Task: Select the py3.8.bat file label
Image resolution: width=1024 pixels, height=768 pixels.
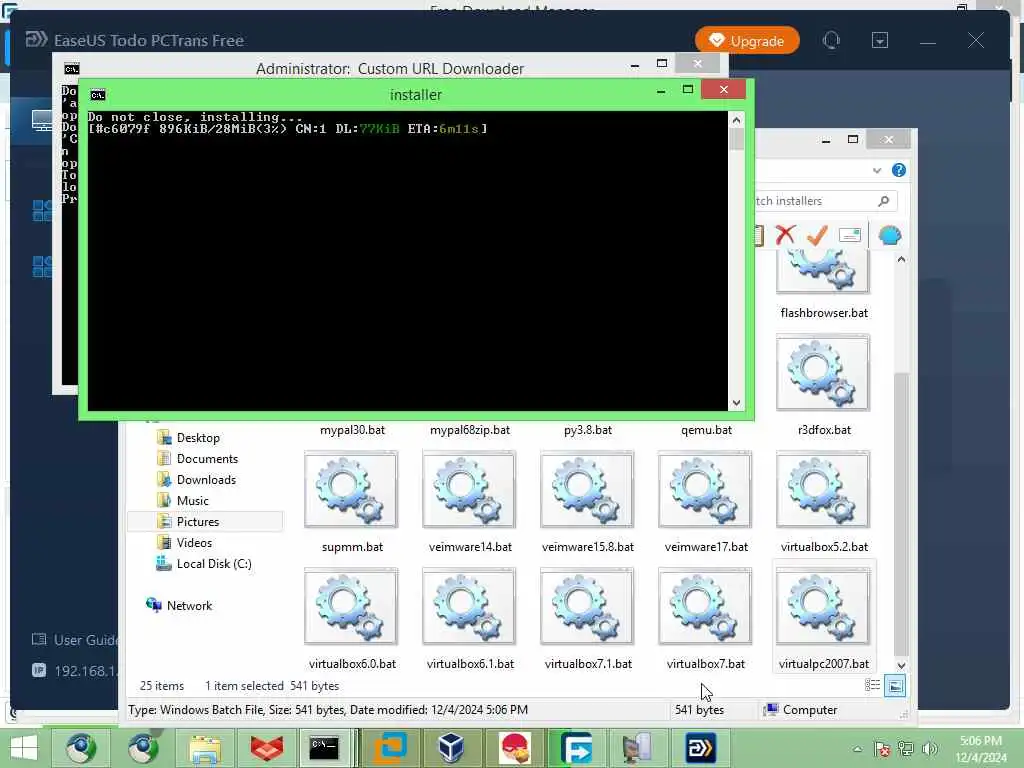Action: (588, 430)
